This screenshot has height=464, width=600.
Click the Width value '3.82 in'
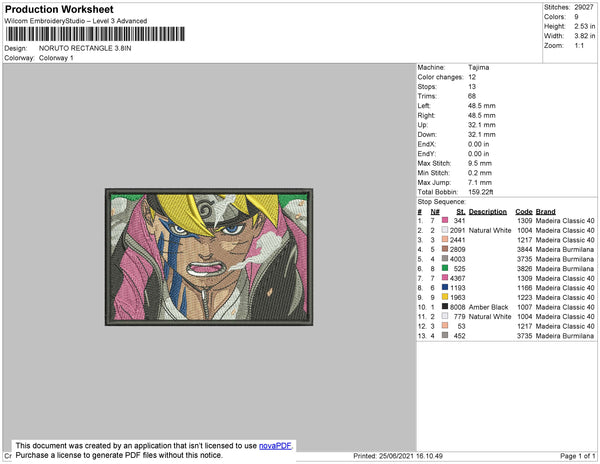[x=585, y=36]
